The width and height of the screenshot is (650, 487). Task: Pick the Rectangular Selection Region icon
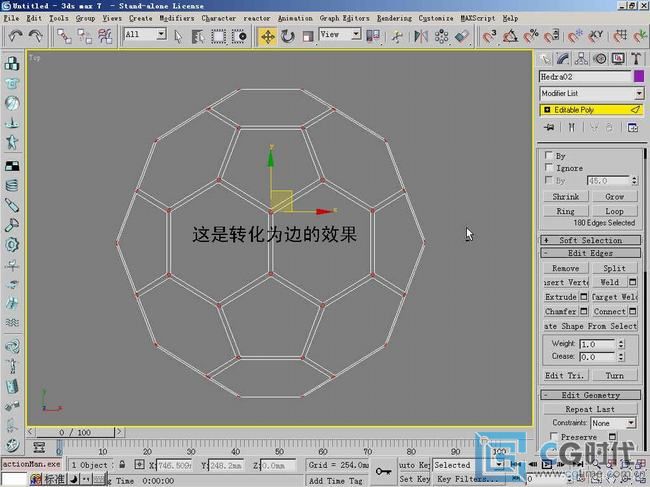coord(218,36)
